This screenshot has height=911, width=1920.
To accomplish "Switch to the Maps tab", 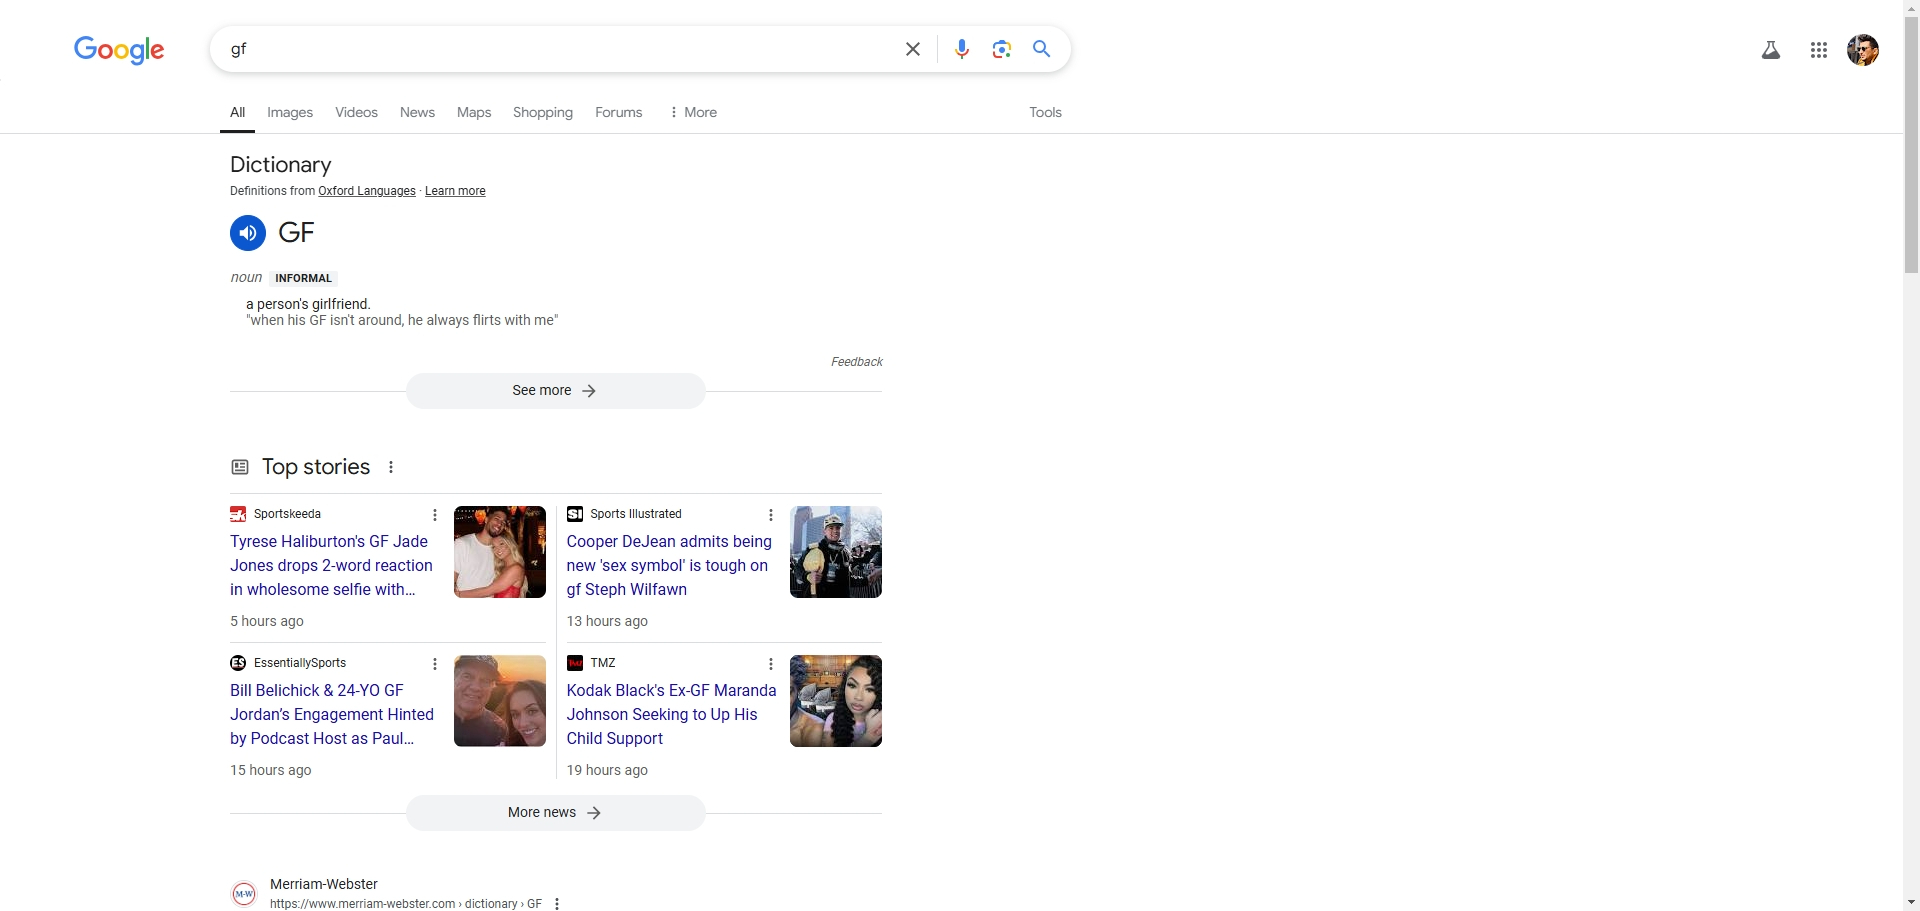I will [474, 112].
